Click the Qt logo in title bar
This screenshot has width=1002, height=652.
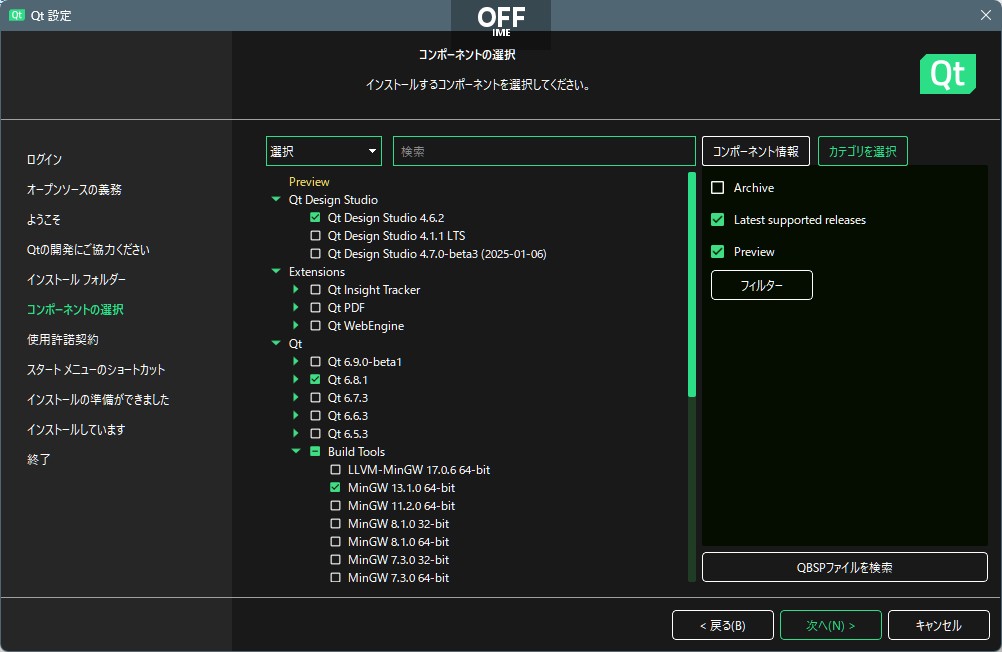click(x=17, y=15)
